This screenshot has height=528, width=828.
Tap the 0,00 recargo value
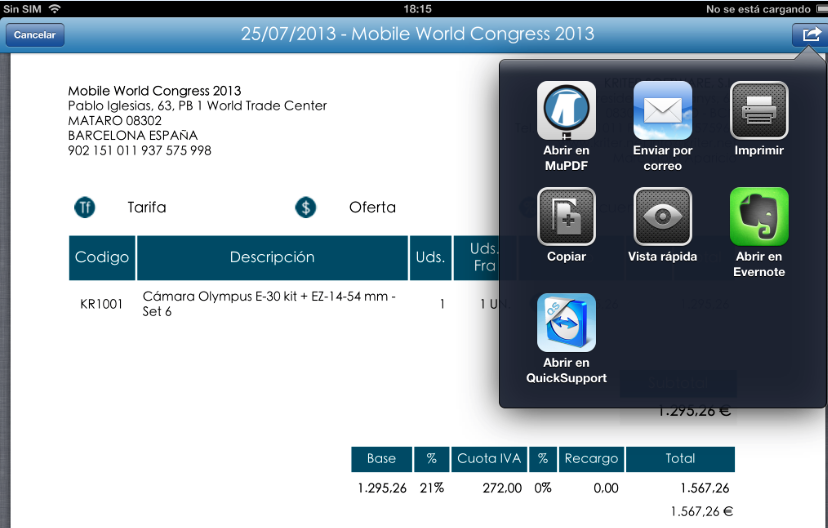pyautogui.click(x=606, y=488)
